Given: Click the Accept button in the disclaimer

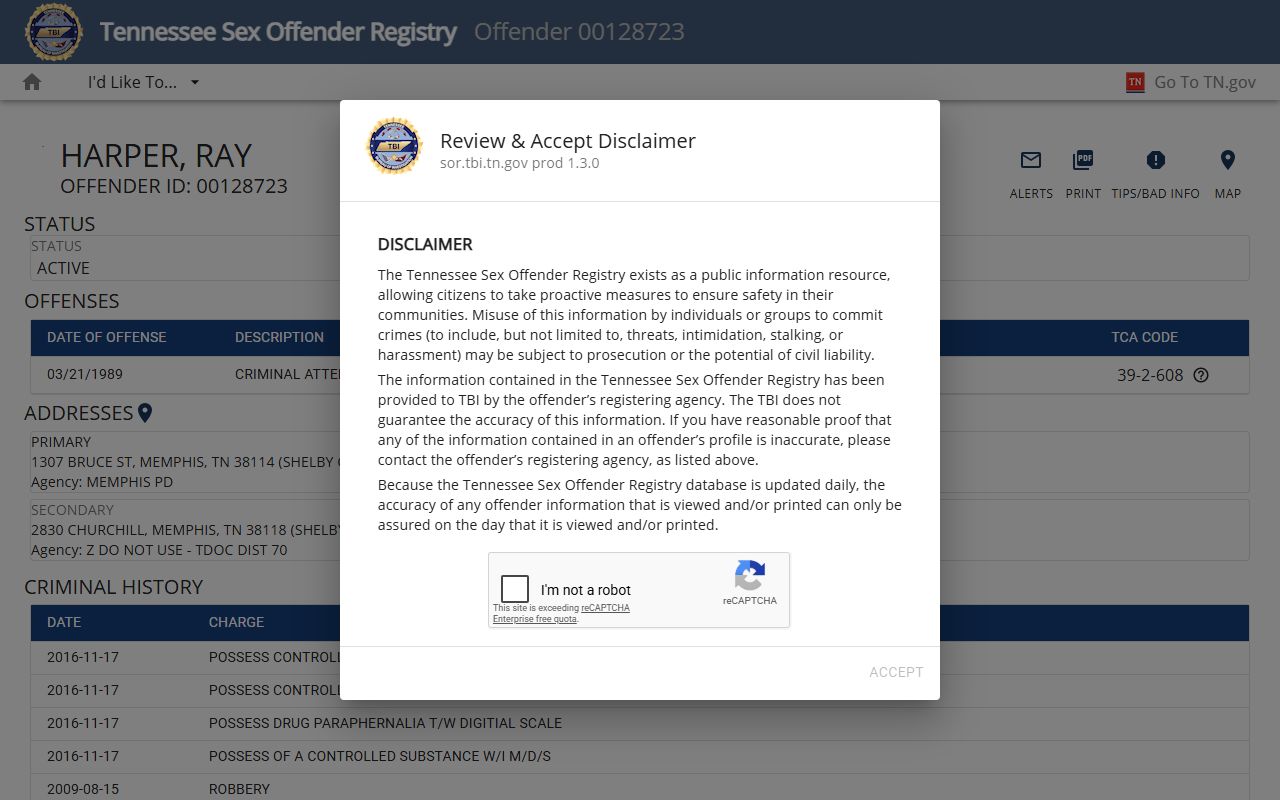Looking at the screenshot, I should pos(896,672).
